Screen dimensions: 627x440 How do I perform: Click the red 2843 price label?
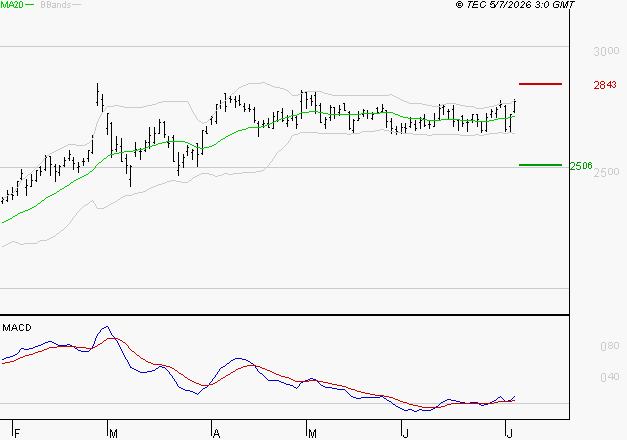[x=605, y=85]
